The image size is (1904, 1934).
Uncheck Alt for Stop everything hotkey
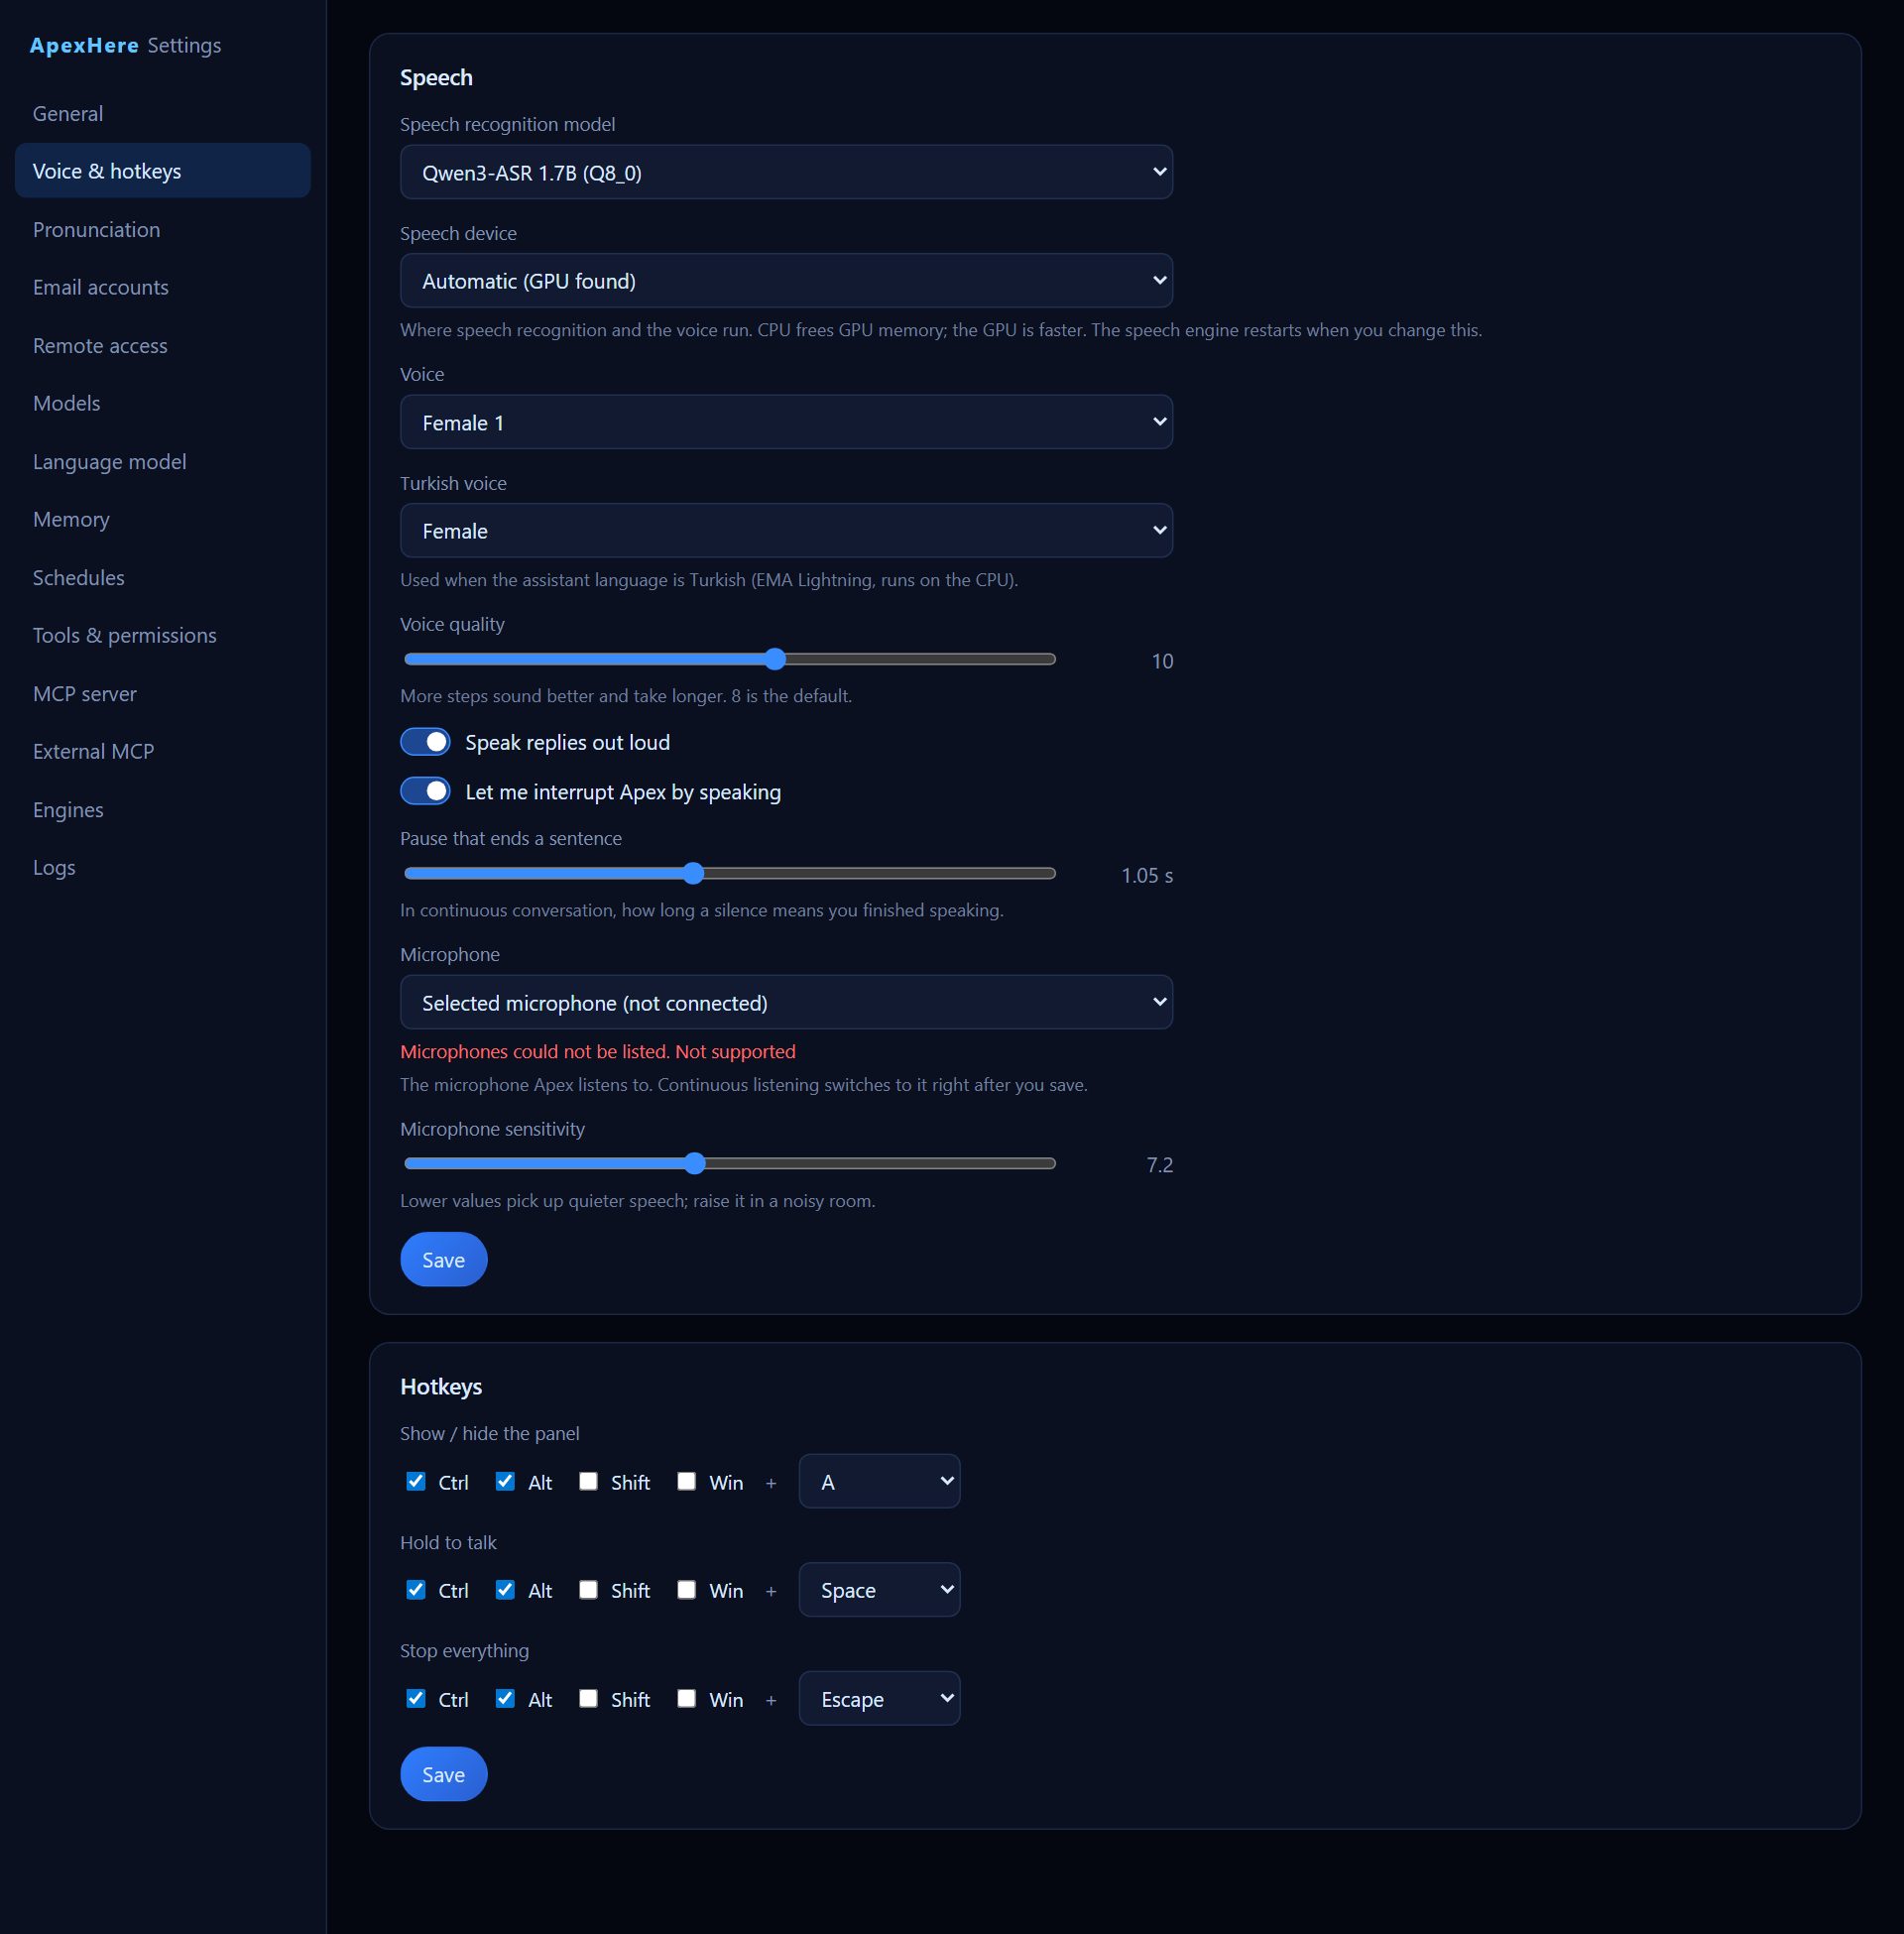(x=505, y=1699)
